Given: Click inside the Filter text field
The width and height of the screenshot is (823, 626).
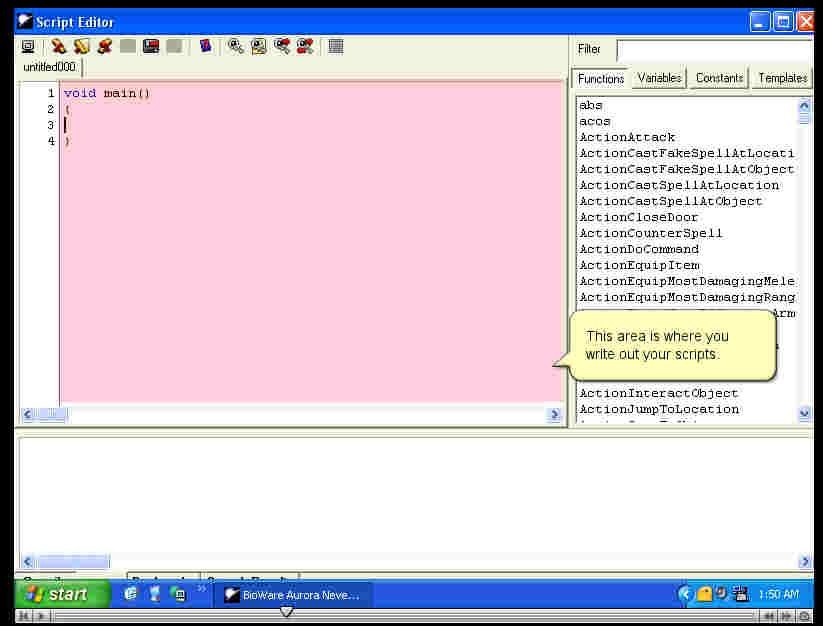Looking at the screenshot, I should [x=714, y=49].
